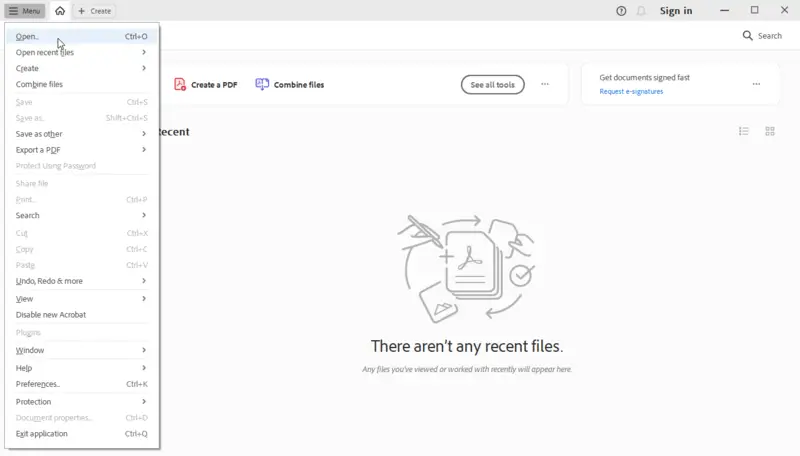Expand Save as other submenu arrow
800x456 pixels.
tap(144, 134)
